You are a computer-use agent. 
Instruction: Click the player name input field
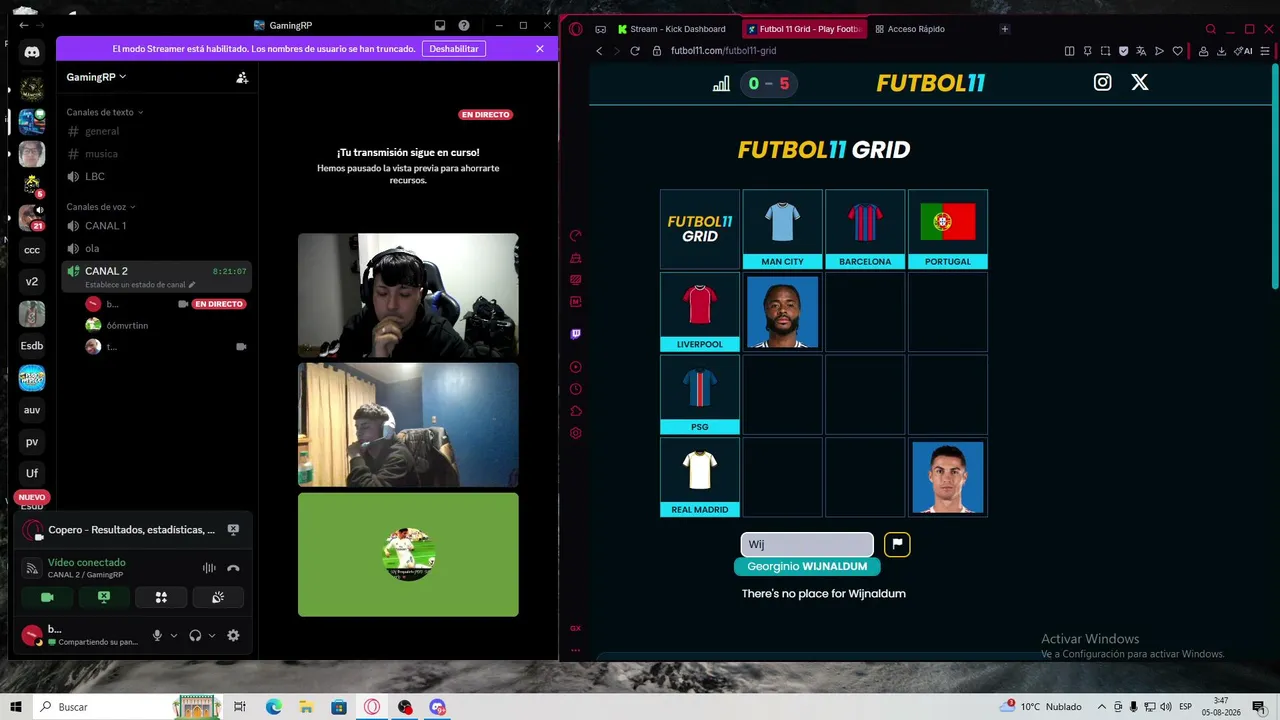[807, 544]
